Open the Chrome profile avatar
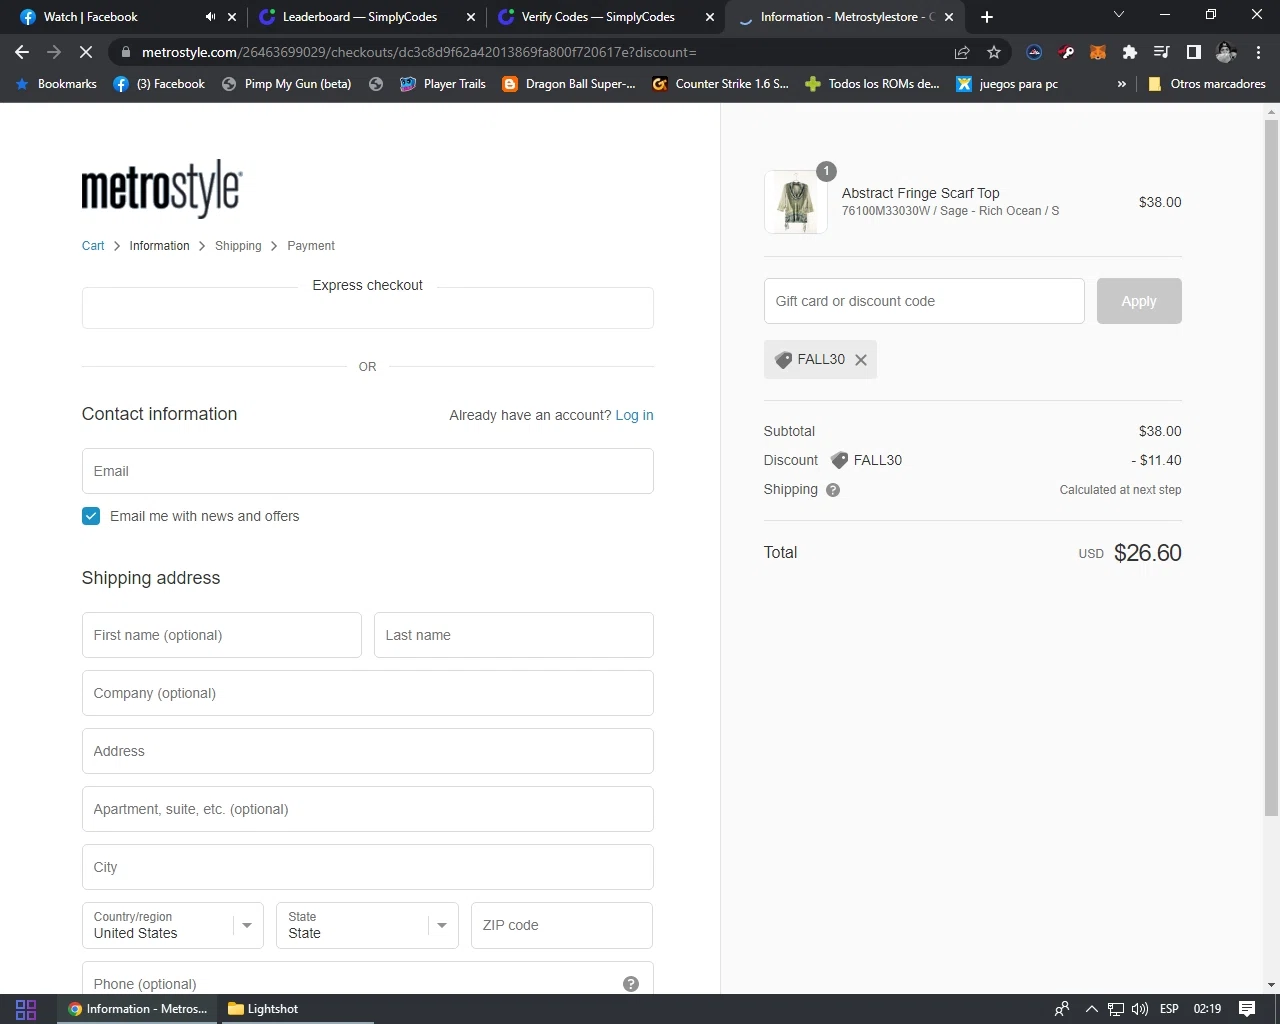 1226,52
